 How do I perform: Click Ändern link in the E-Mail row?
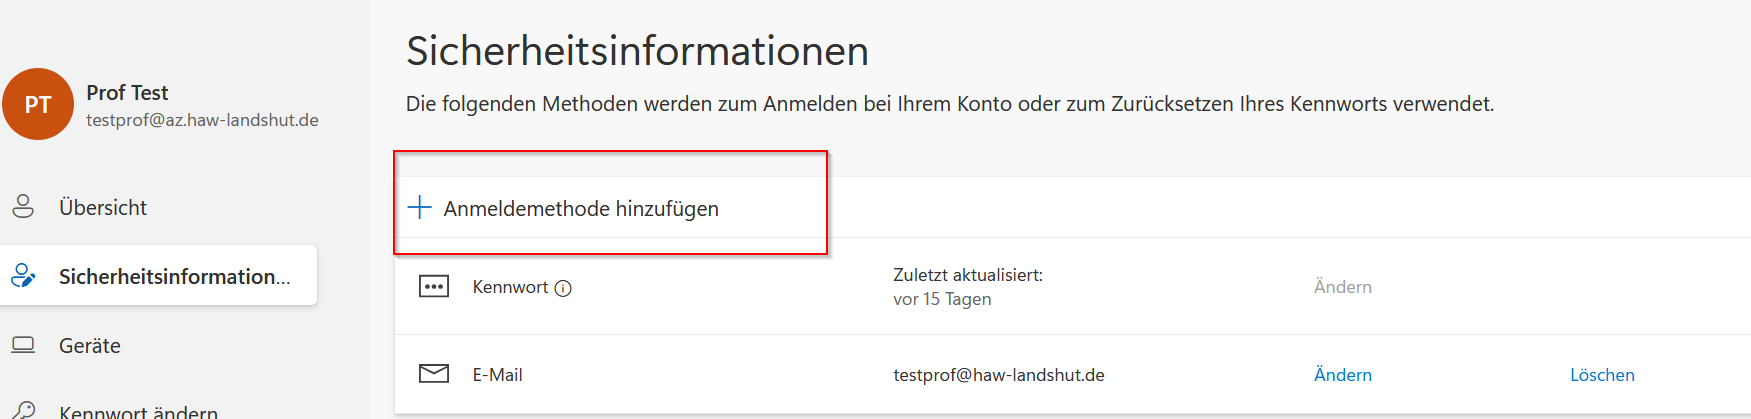point(1342,375)
